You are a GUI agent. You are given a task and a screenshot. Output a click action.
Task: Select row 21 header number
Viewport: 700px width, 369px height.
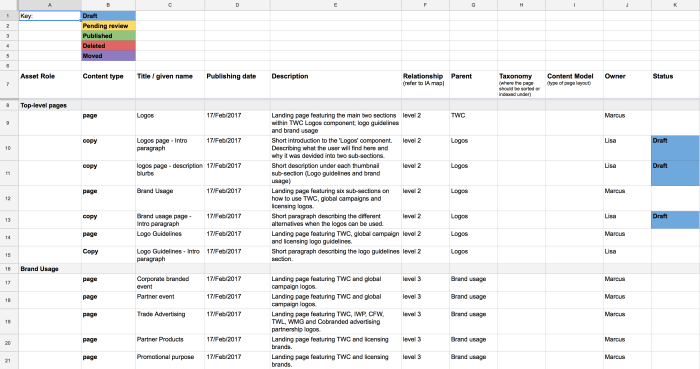(9, 361)
